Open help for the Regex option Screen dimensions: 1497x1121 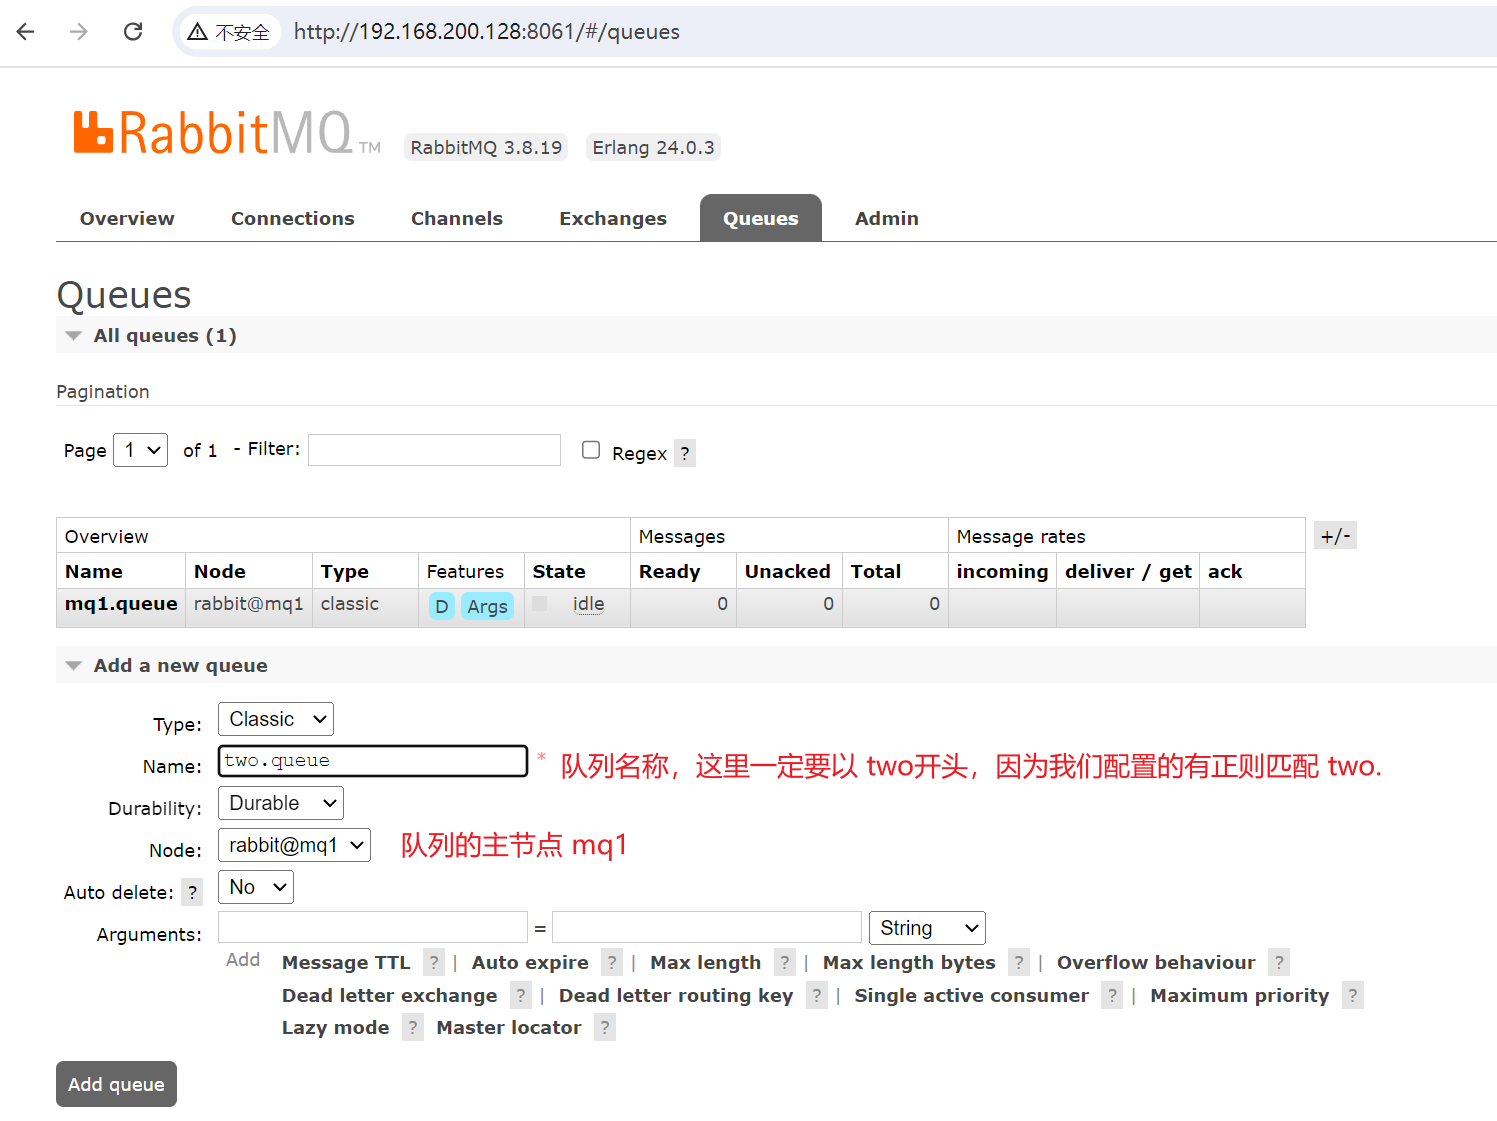pyautogui.click(x=684, y=453)
